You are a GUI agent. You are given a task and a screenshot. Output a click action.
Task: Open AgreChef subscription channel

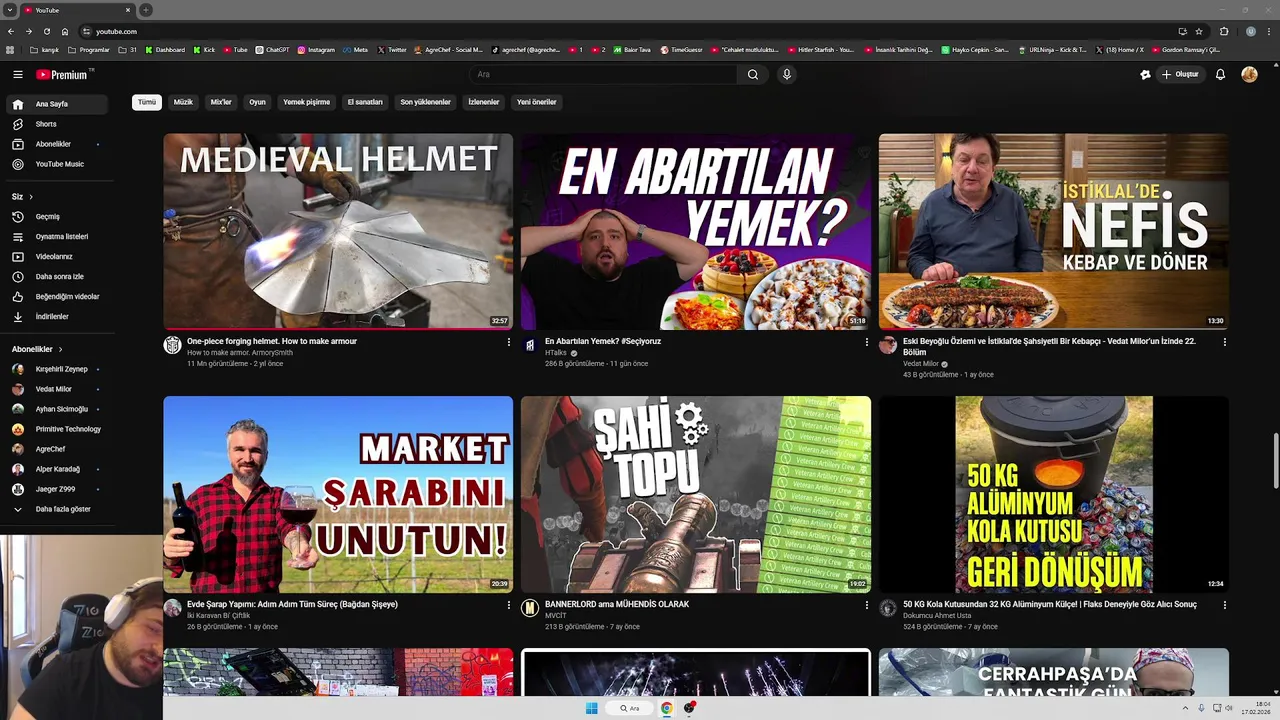pyautogui.click(x=56, y=449)
